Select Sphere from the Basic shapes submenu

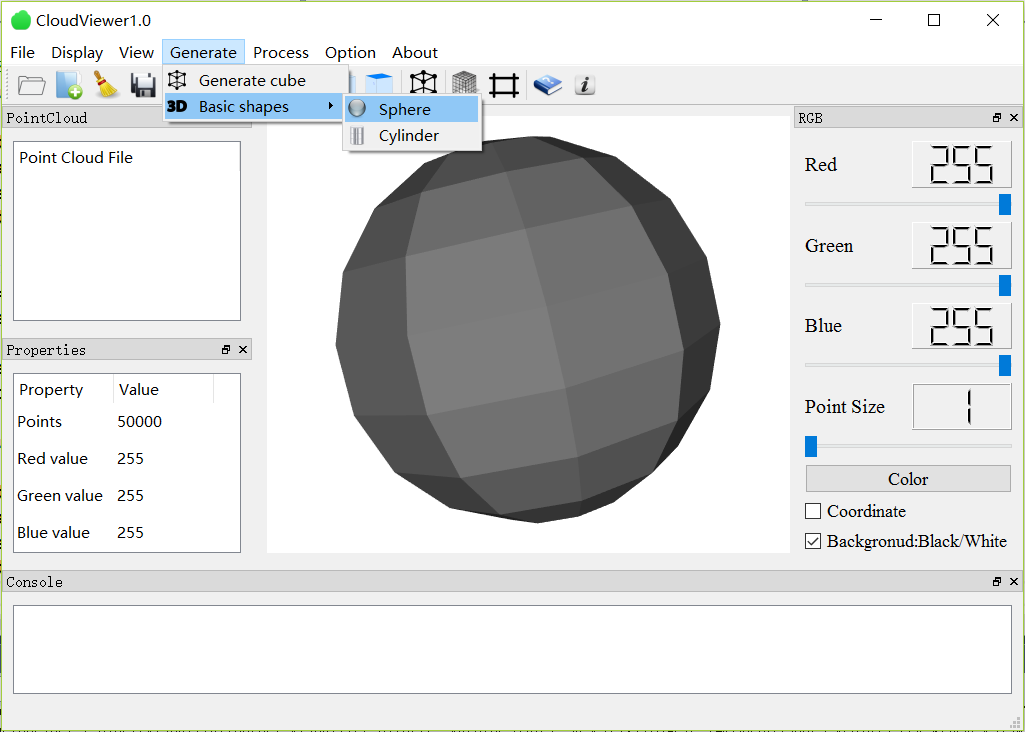coord(405,110)
